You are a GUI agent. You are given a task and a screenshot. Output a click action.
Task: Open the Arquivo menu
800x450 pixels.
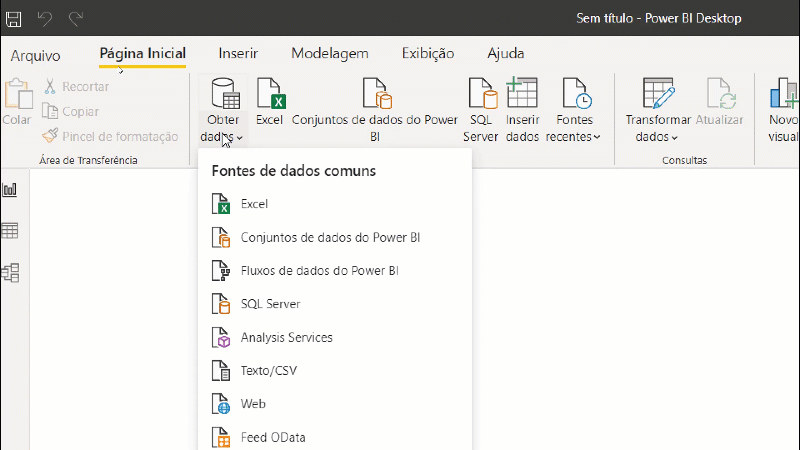35,55
